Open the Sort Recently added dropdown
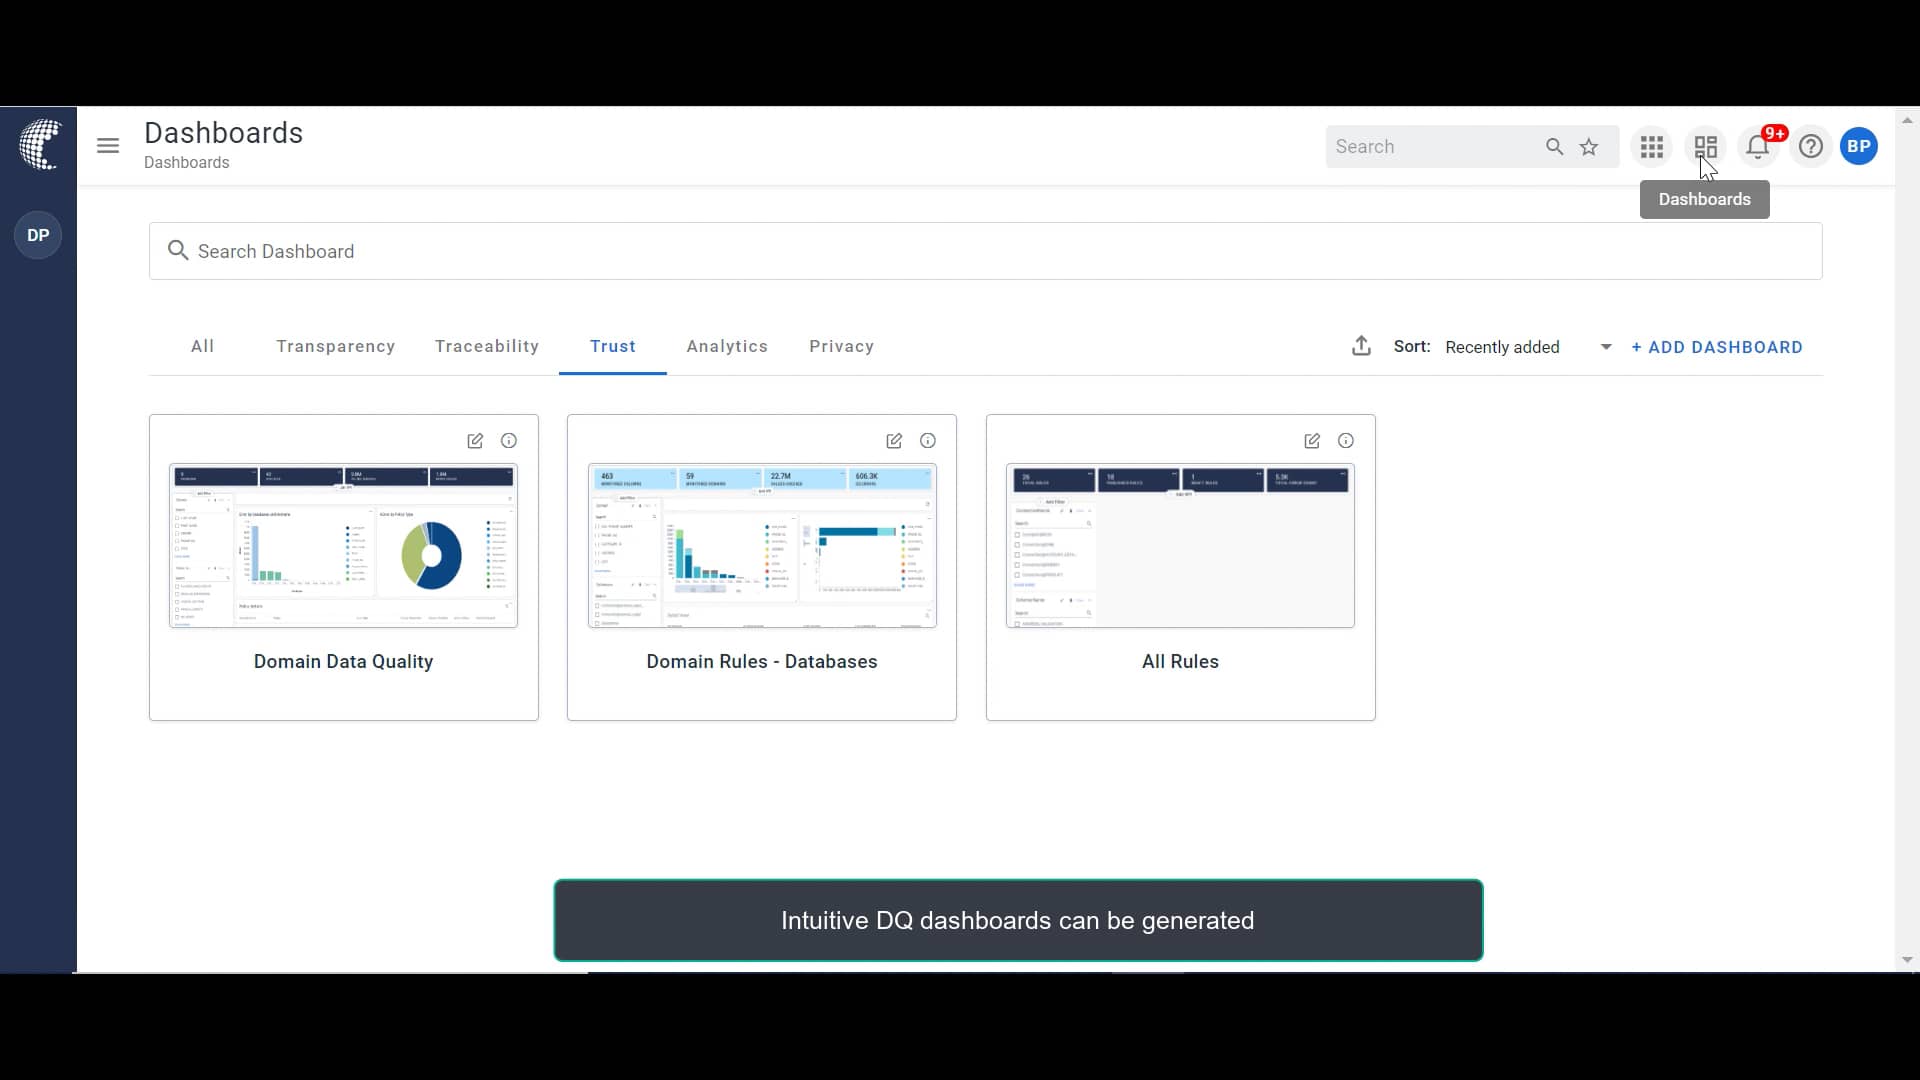Image resolution: width=1920 pixels, height=1080 pixels. click(1606, 345)
